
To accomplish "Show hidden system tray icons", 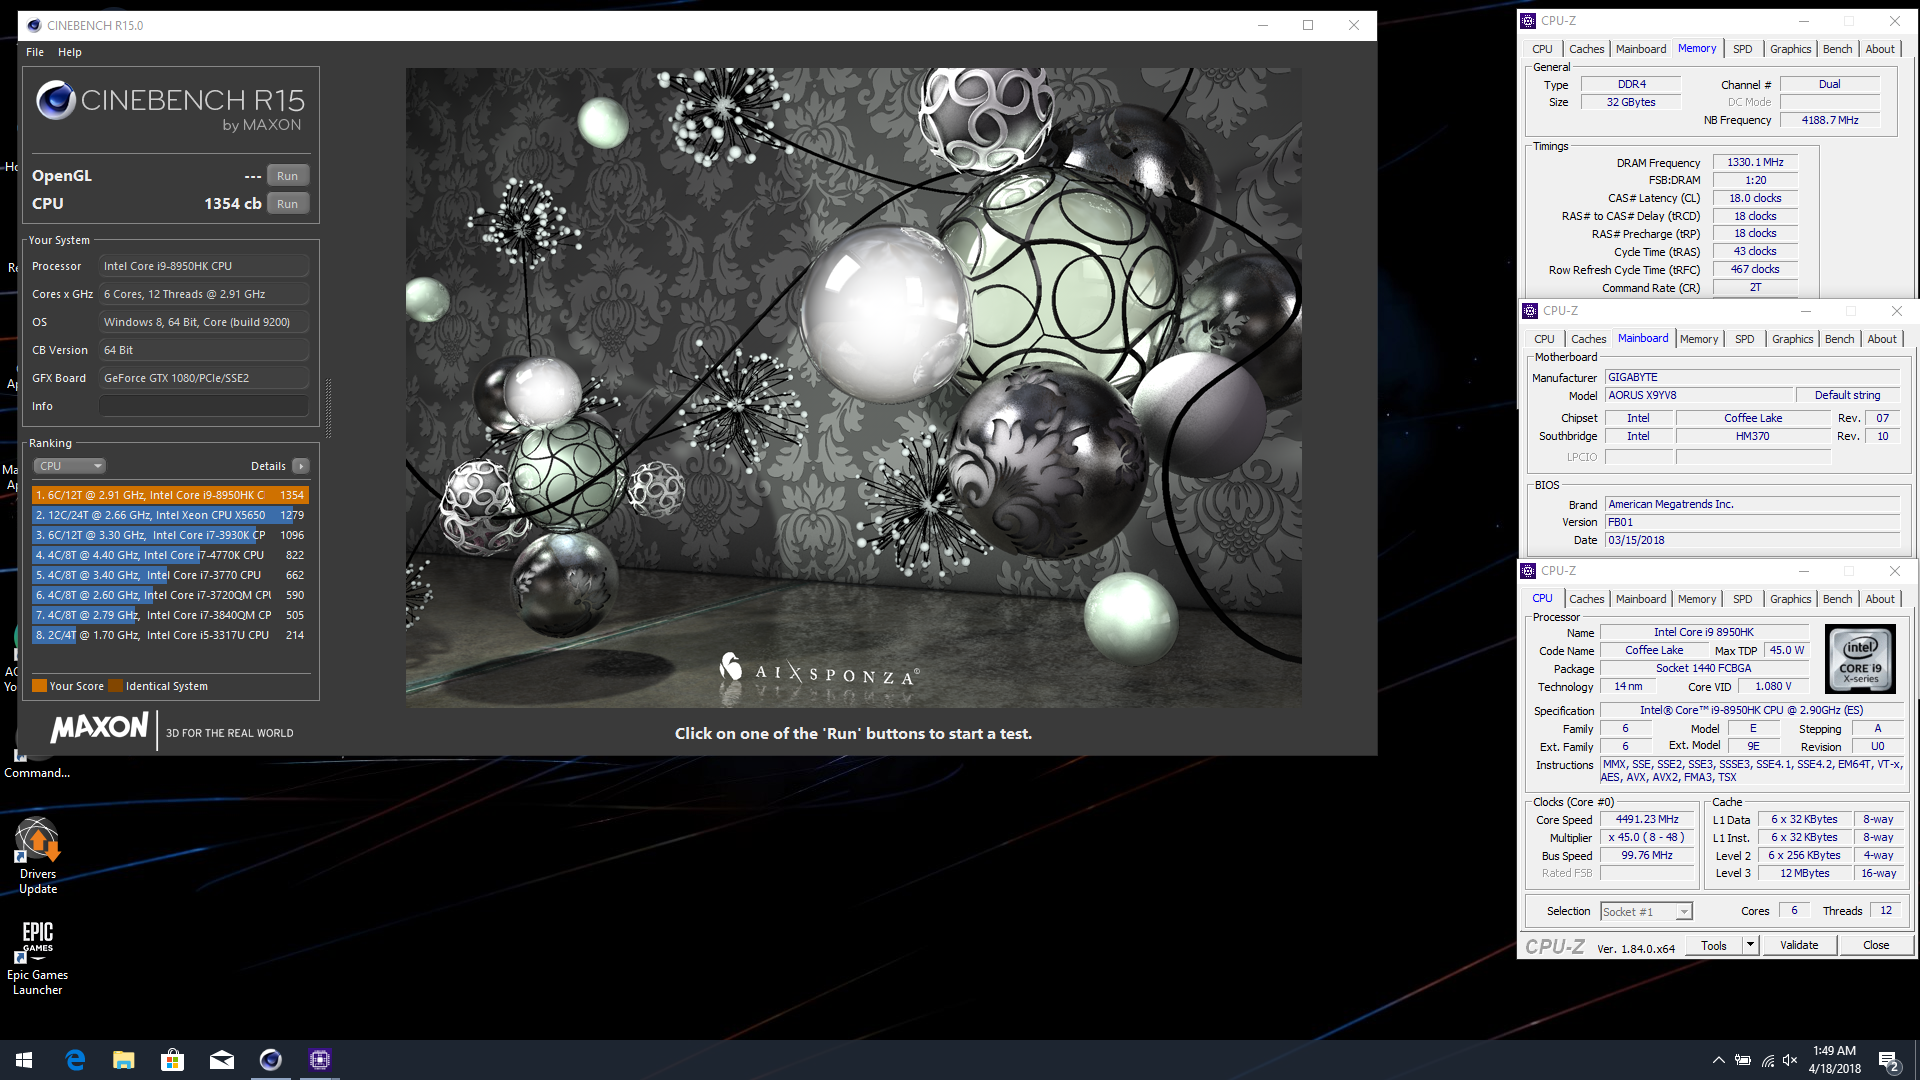I will 1718,1060.
